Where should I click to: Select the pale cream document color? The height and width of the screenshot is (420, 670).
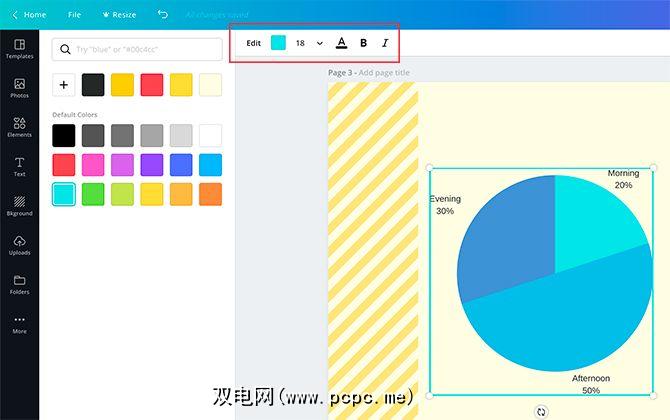[210, 85]
